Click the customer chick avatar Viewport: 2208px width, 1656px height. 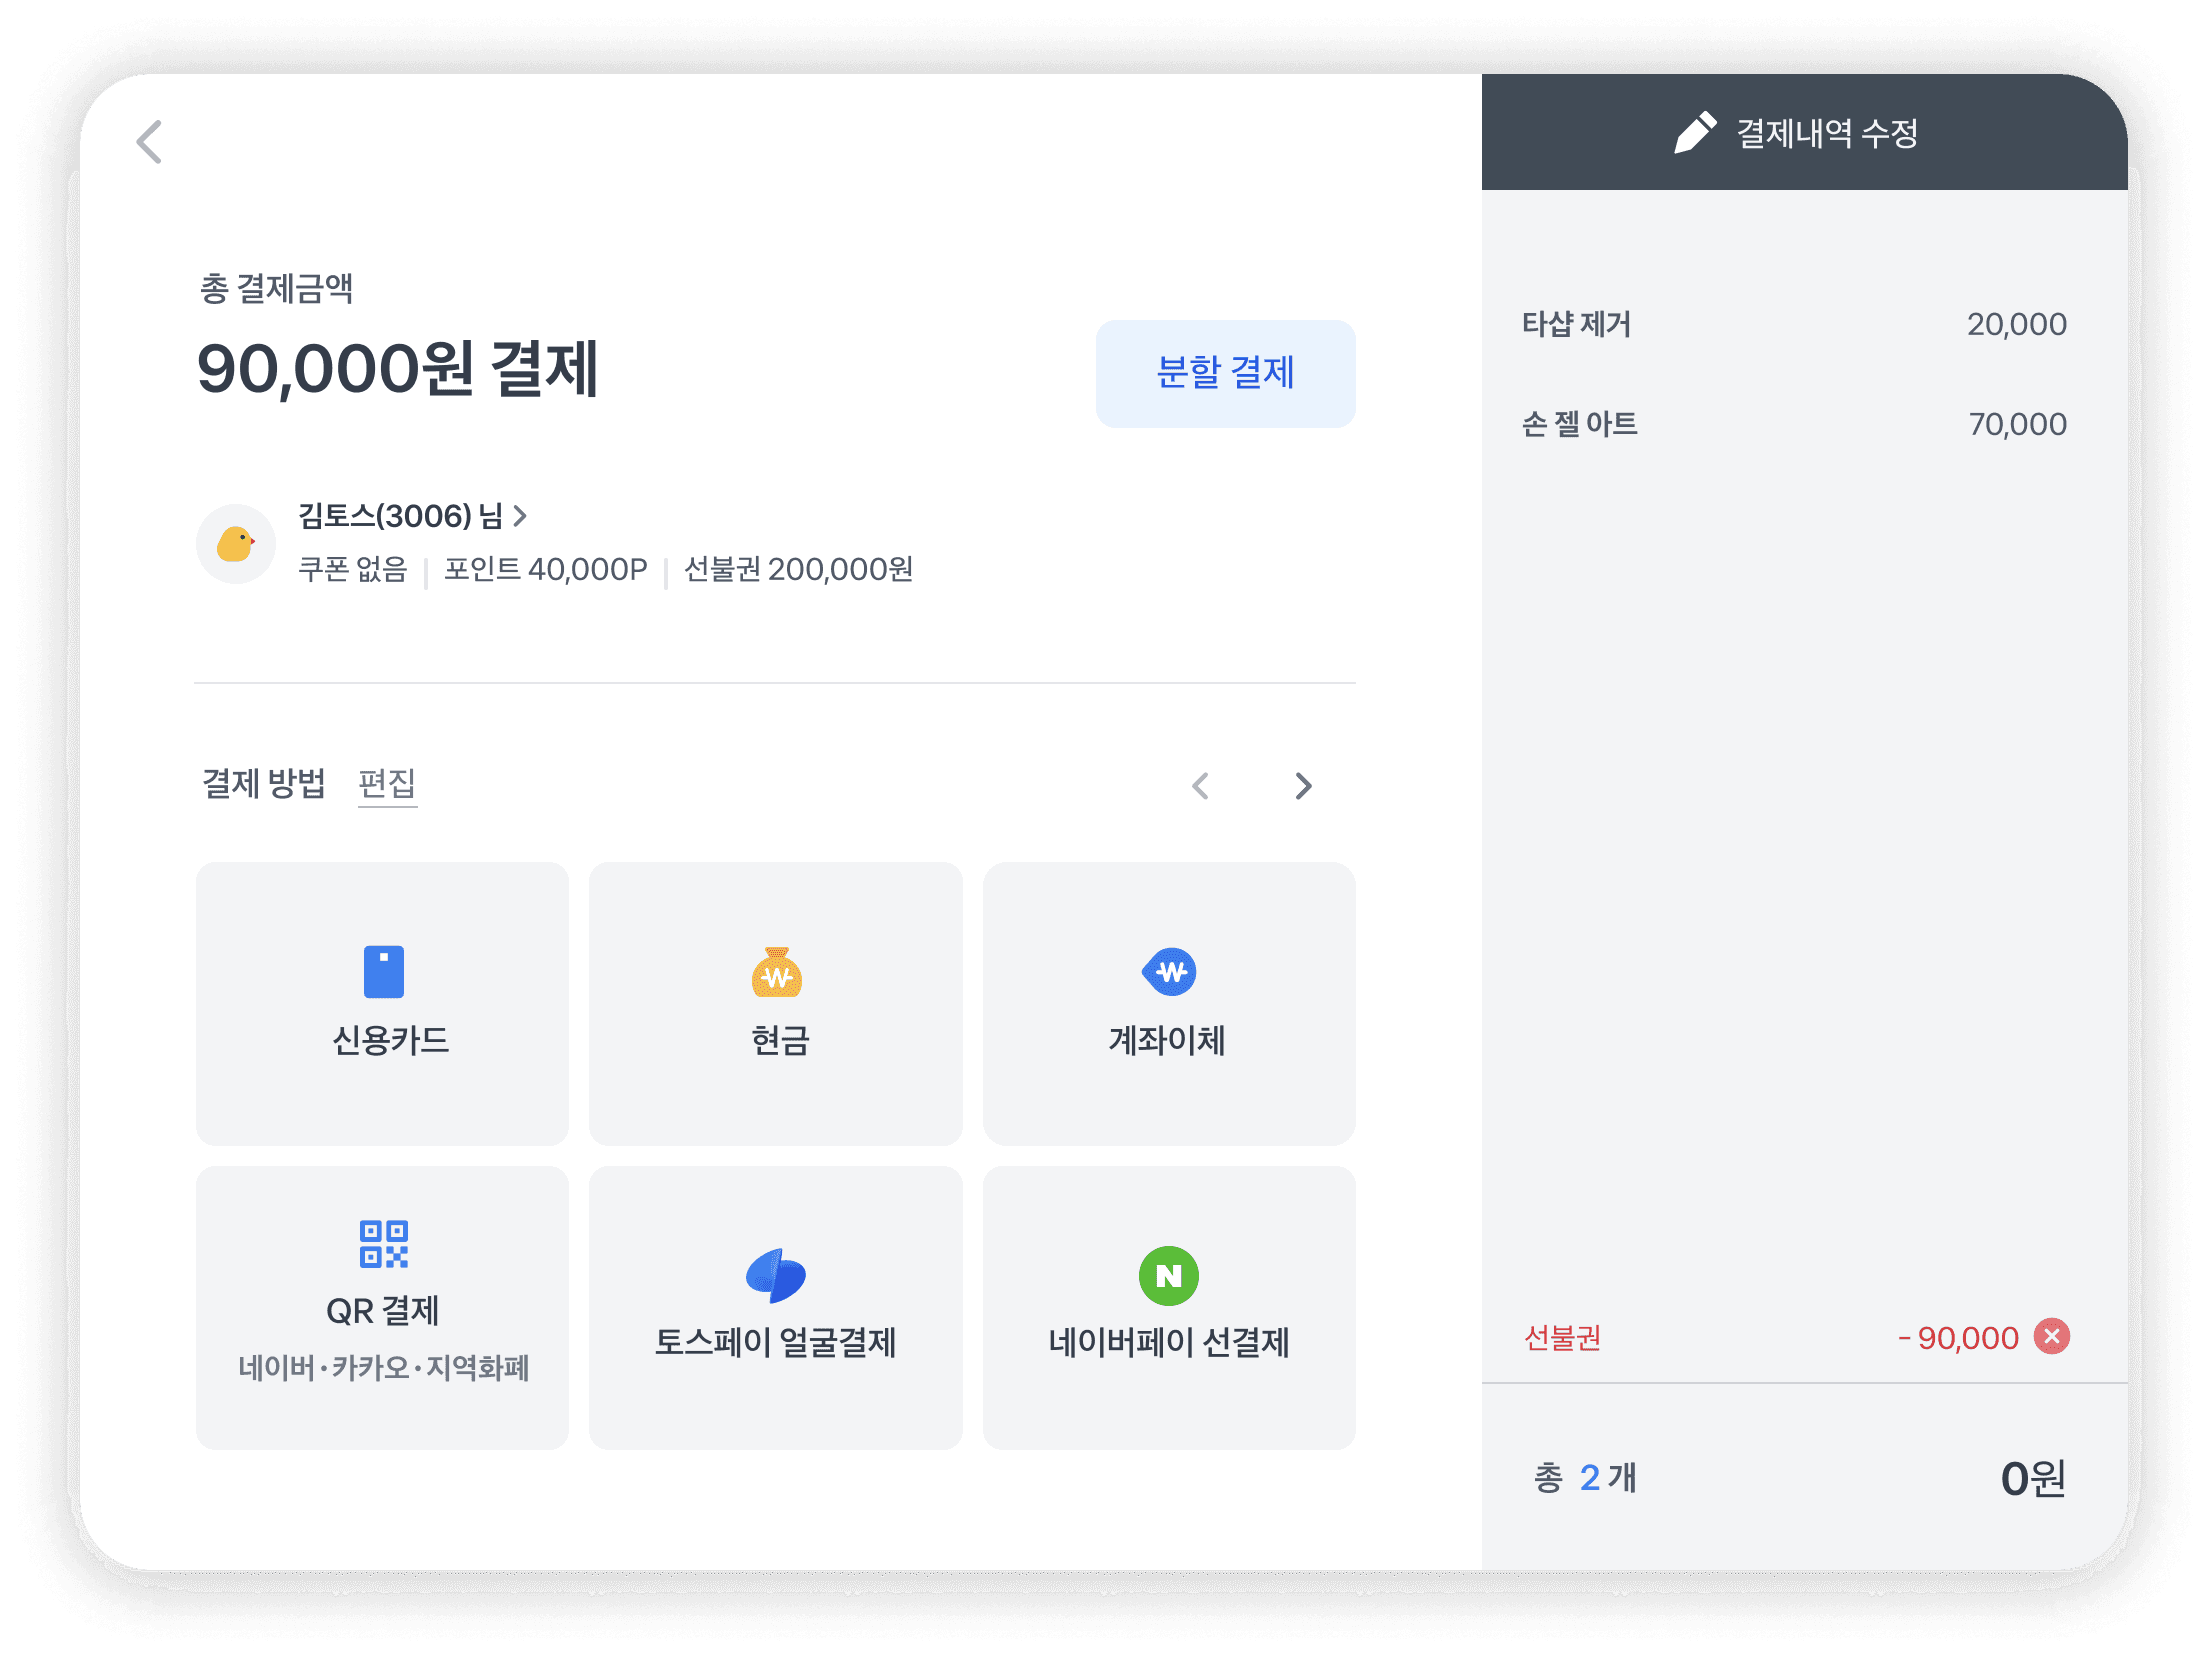236,544
